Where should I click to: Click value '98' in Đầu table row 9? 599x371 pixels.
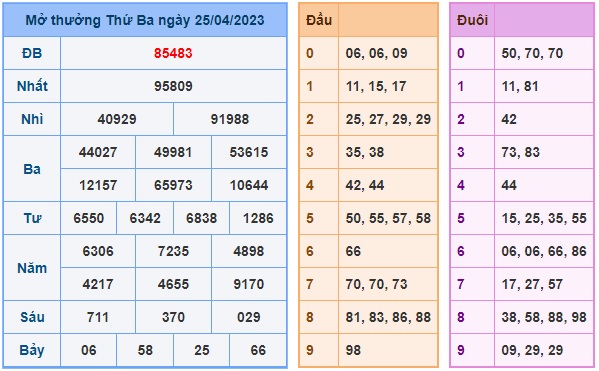point(353,350)
